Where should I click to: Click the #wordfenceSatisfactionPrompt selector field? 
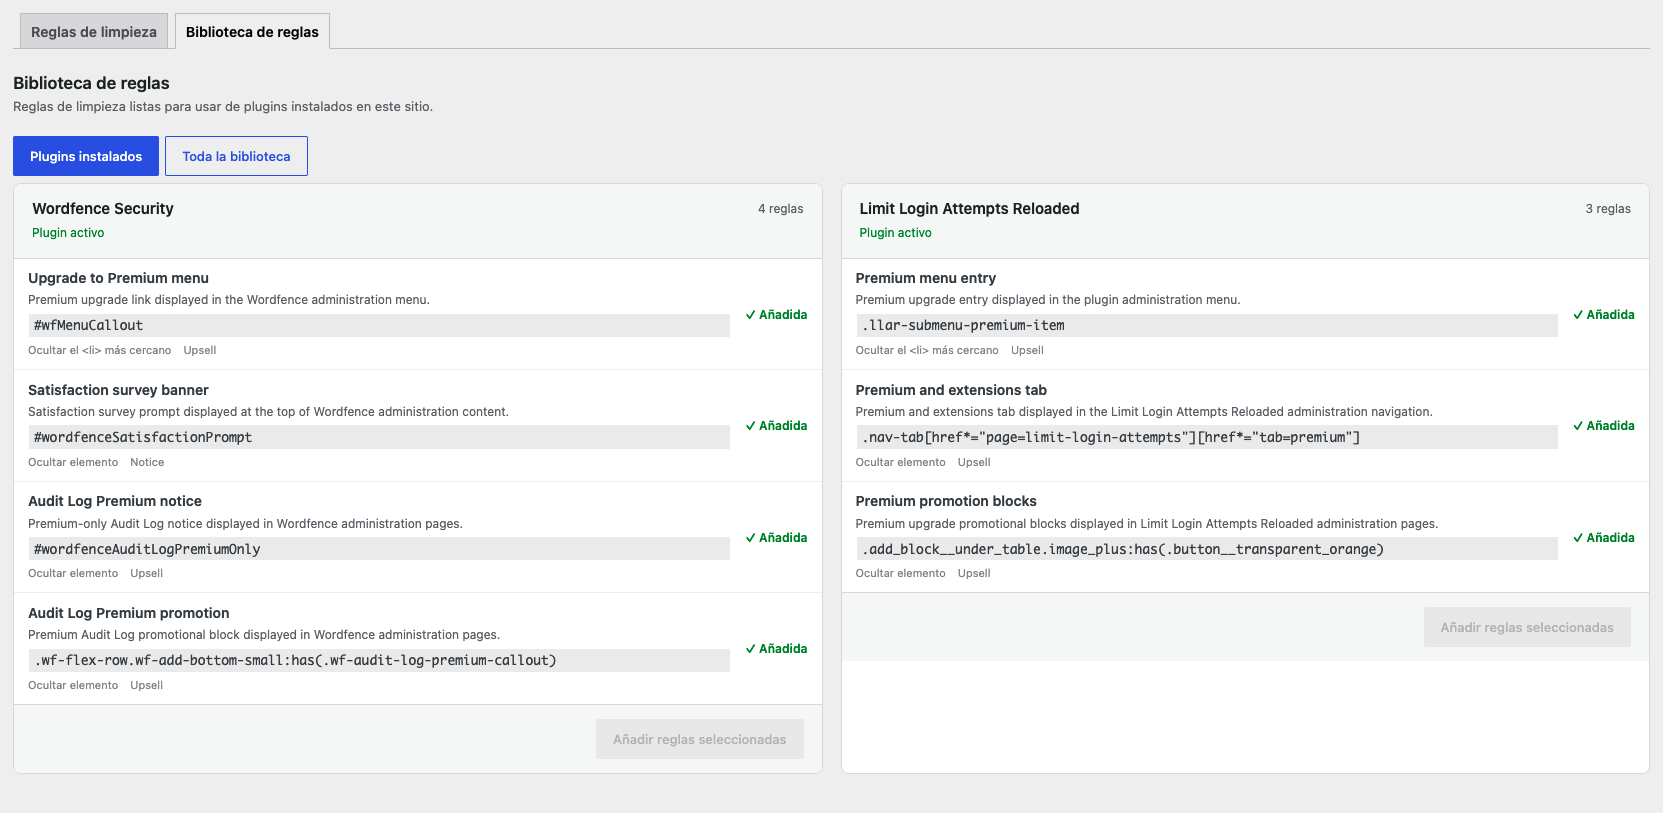[x=379, y=437]
